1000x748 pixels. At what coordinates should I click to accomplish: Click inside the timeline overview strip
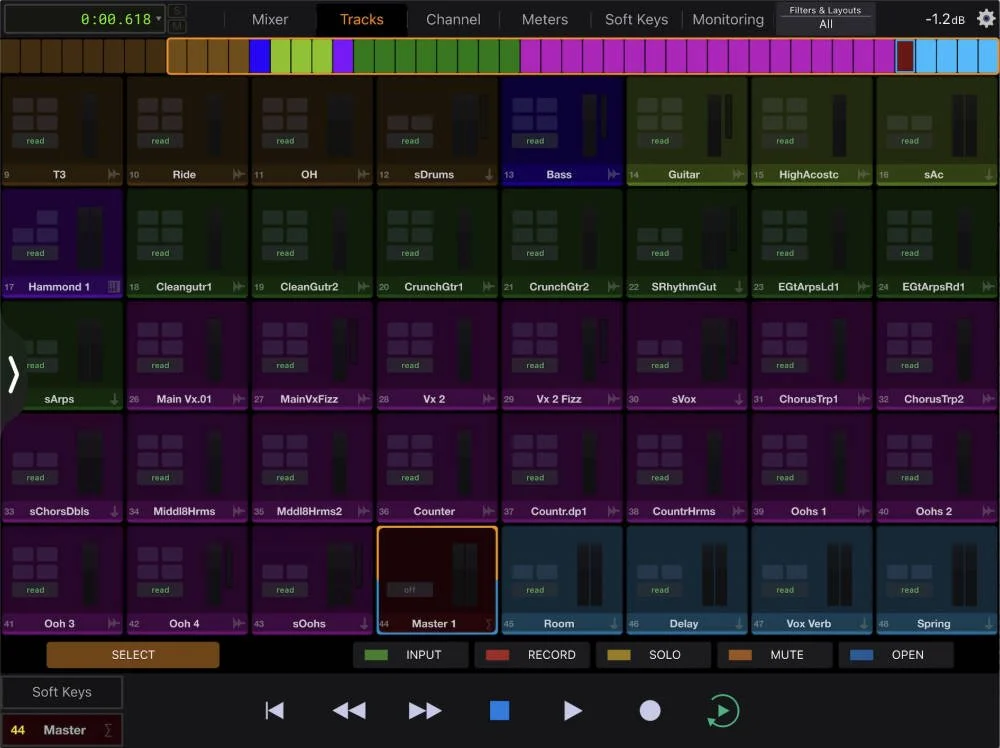pyautogui.click(x=500, y=56)
